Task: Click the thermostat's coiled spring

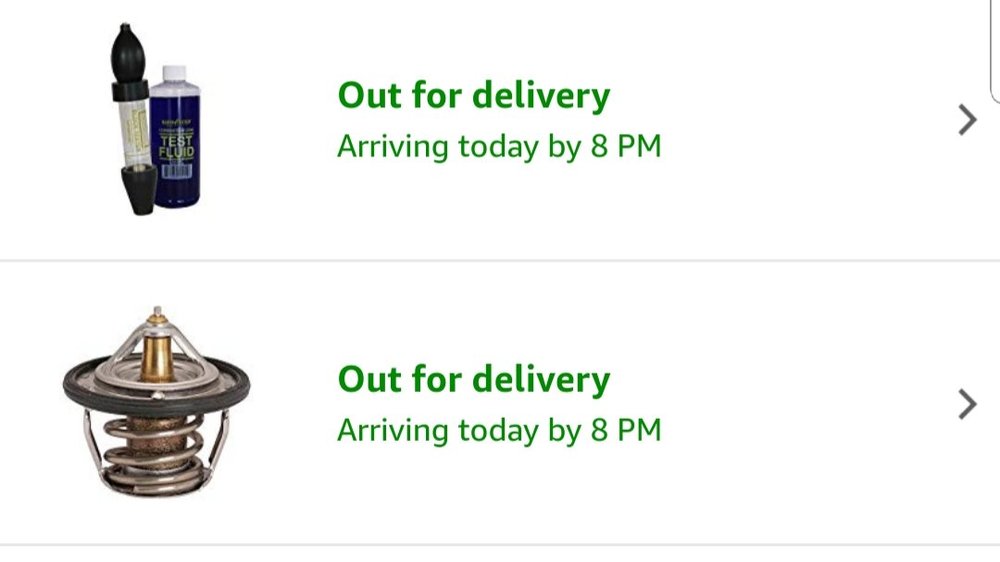Action: point(157,445)
